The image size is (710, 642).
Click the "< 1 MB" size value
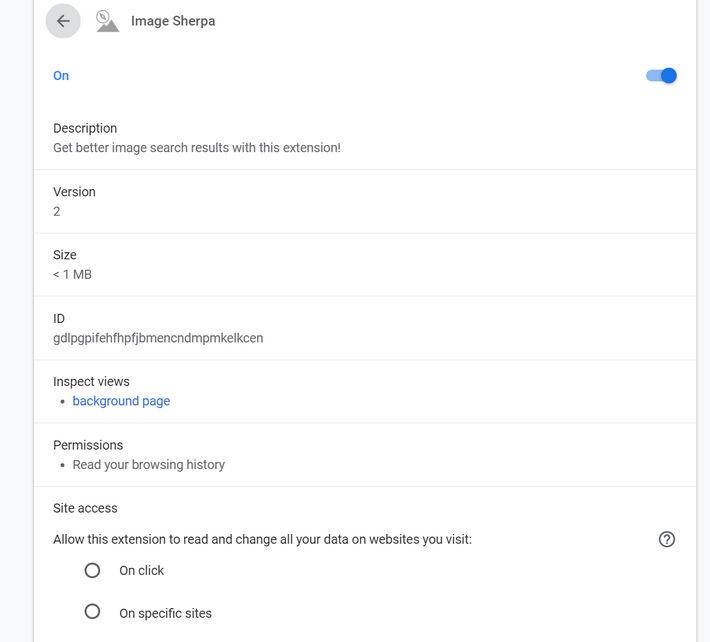coord(72,274)
